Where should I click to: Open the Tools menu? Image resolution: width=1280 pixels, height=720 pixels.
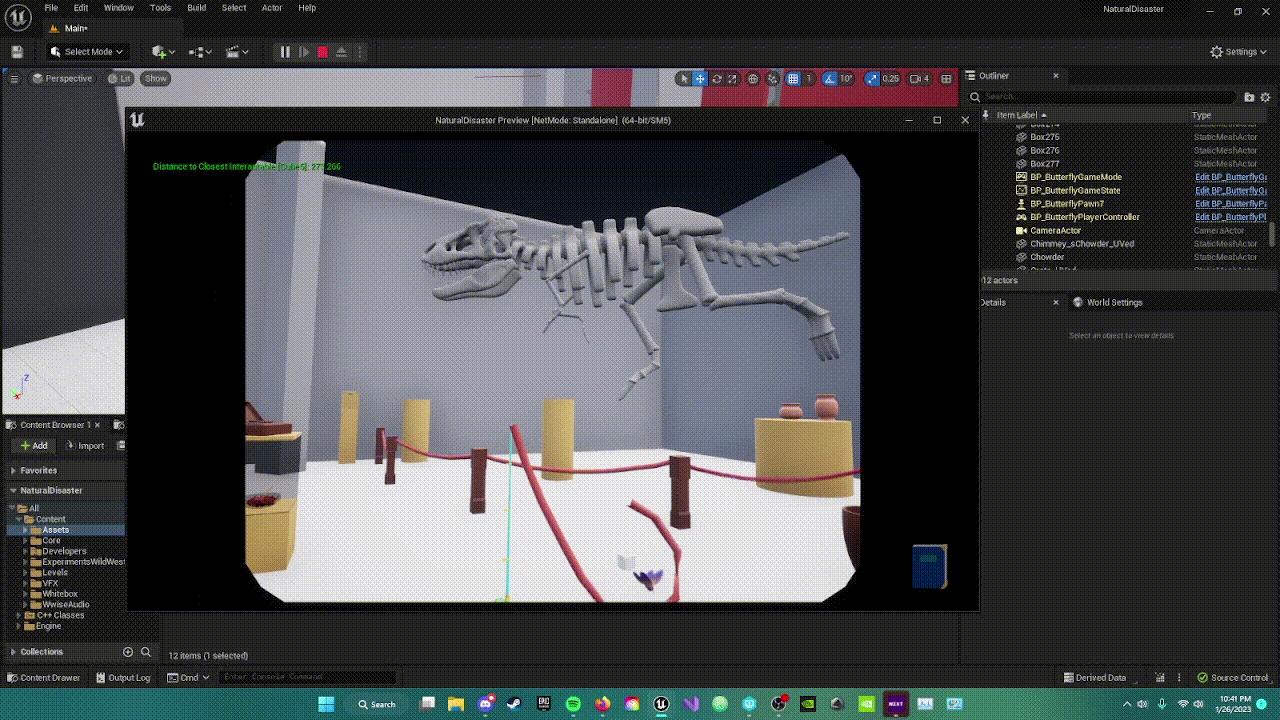point(160,7)
